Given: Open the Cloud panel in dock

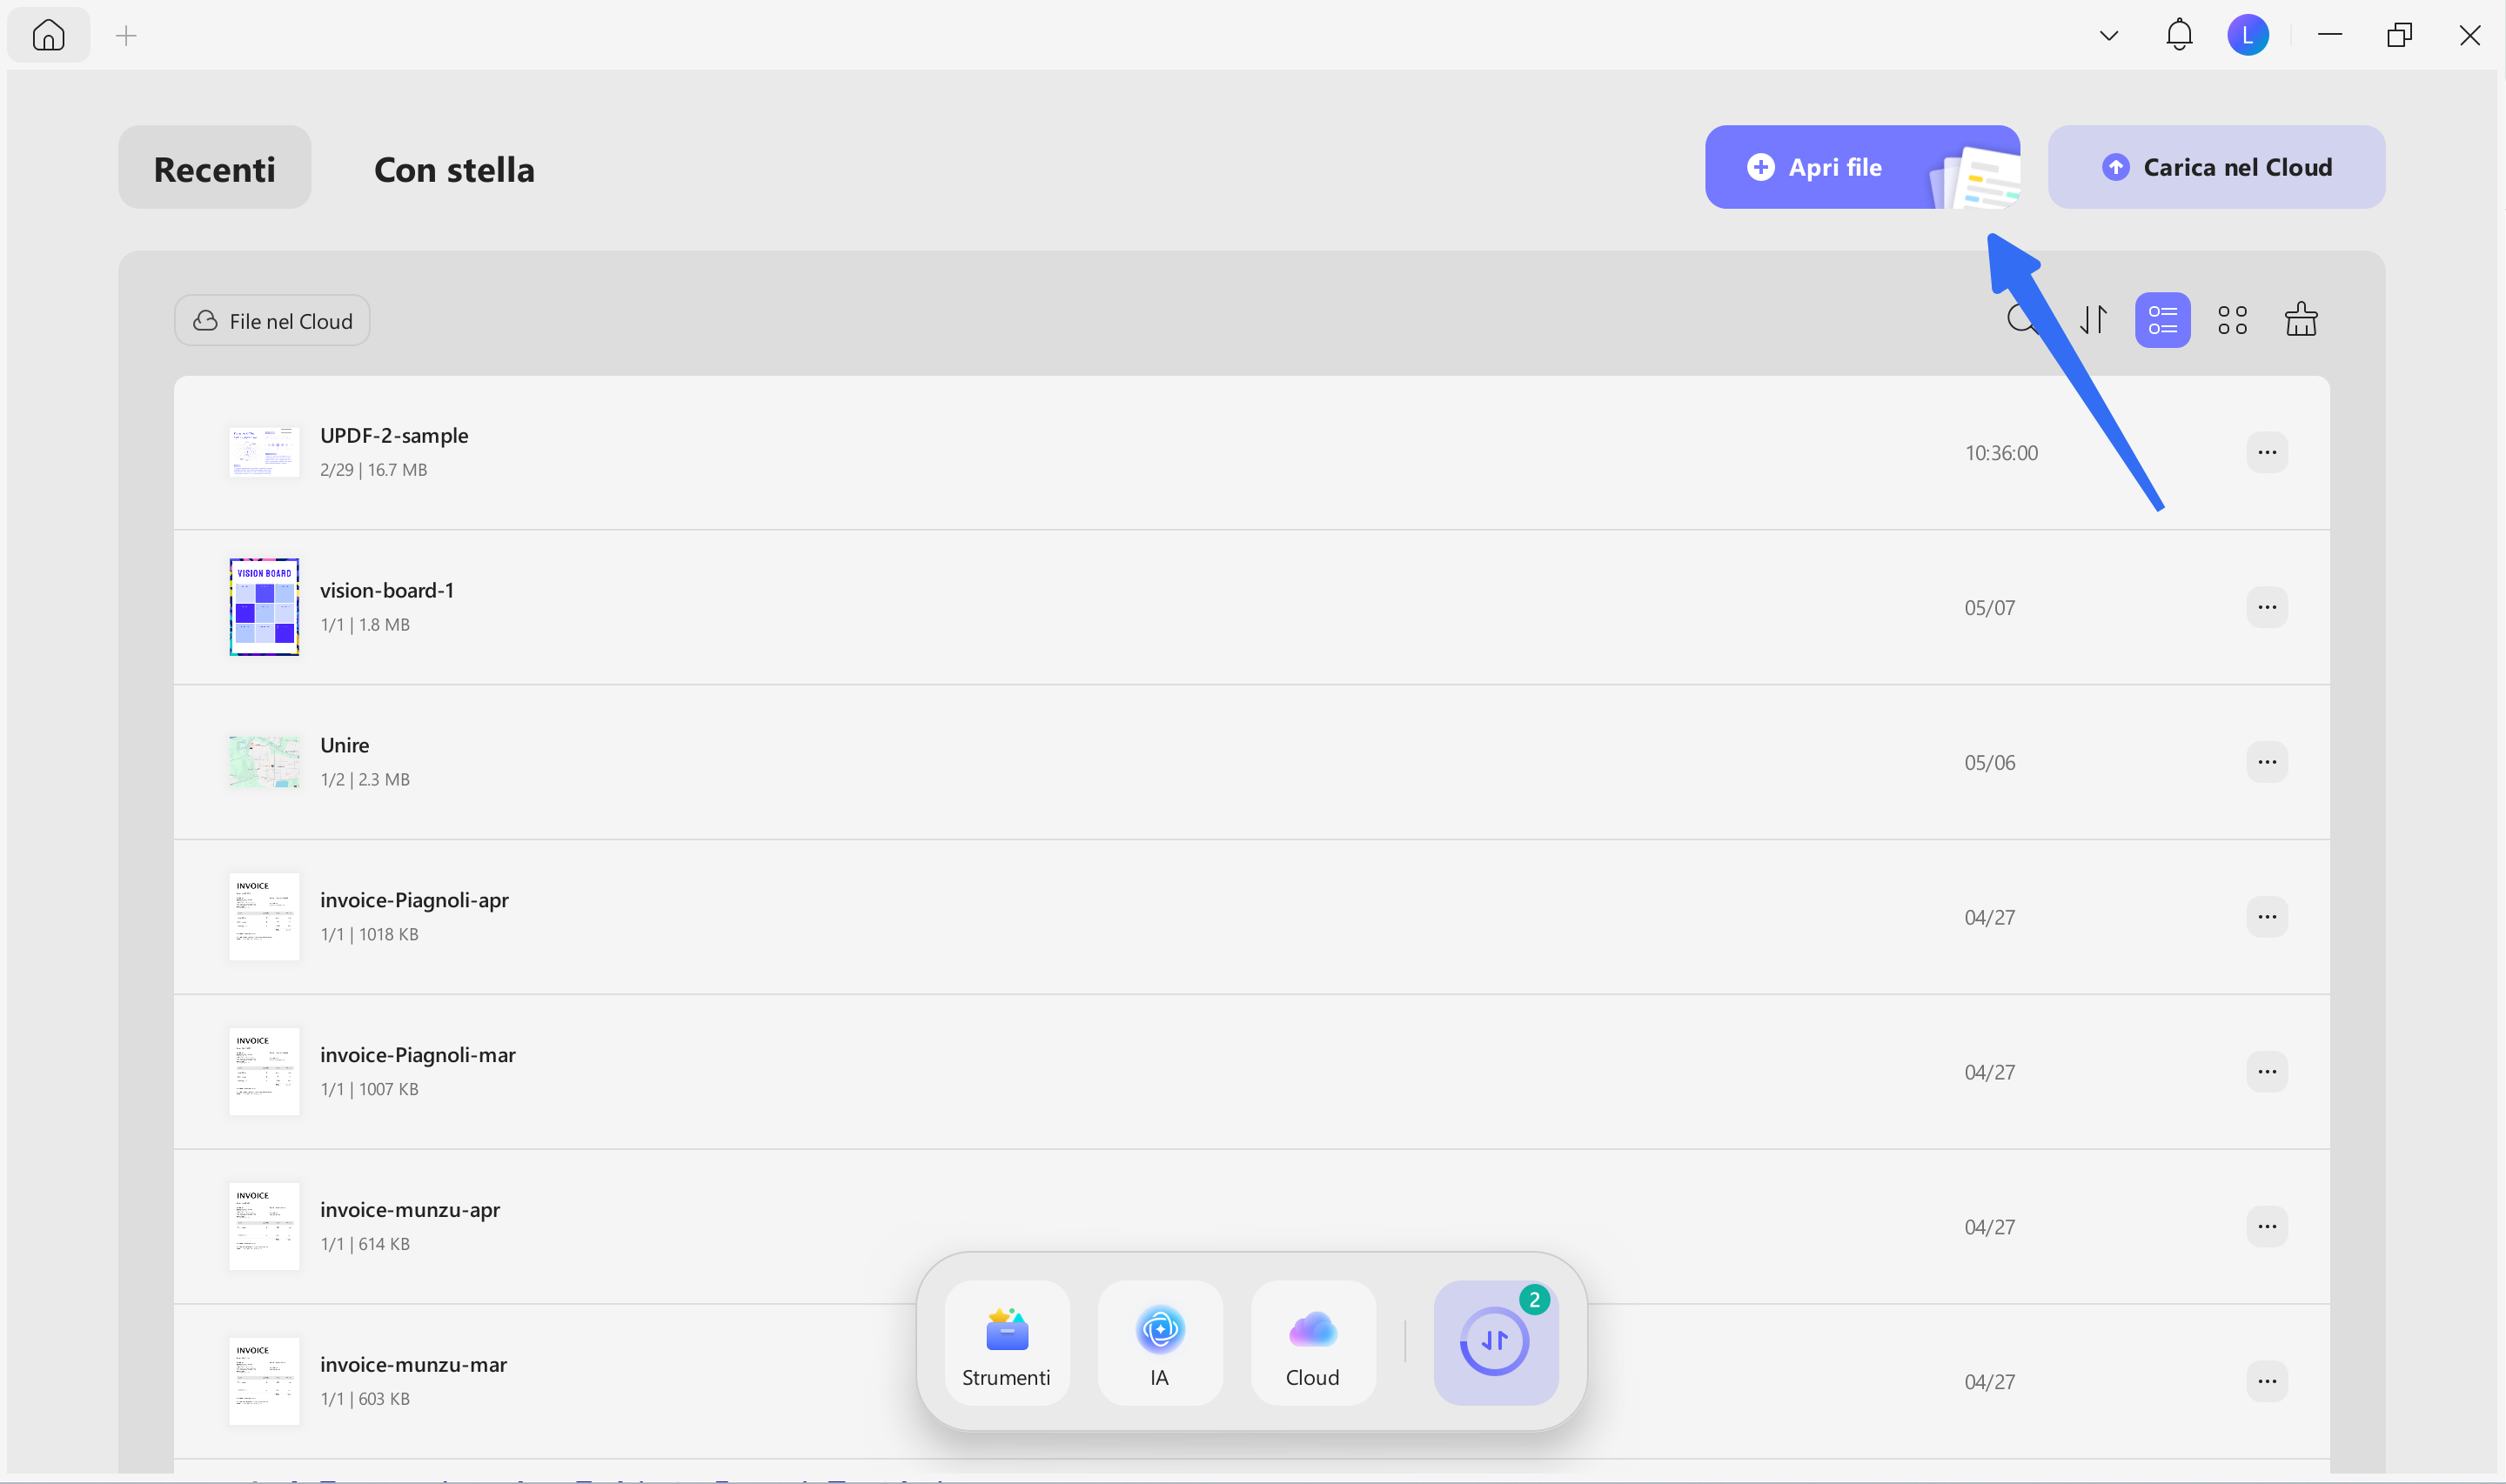Looking at the screenshot, I should (x=1313, y=1343).
